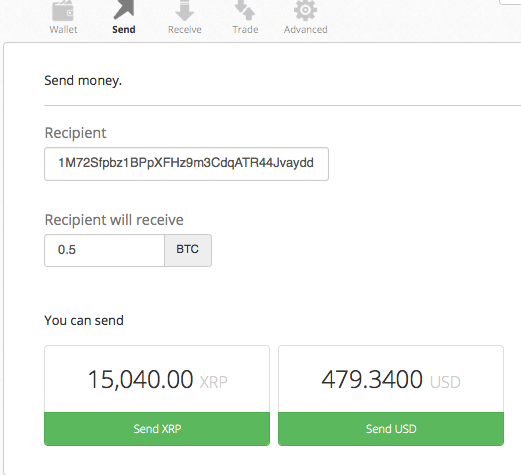Image resolution: width=521 pixels, height=475 pixels.
Task: Open the BTC currency selector
Action: [x=188, y=250]
